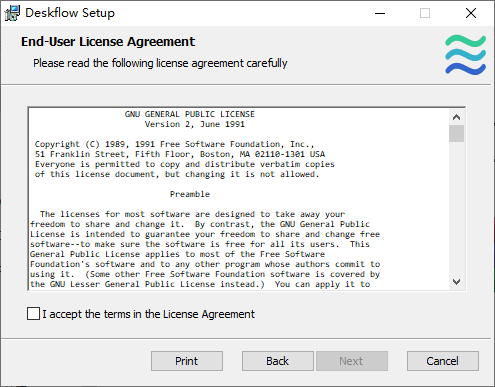Click the disabled maximize window icon

pos(425,13)
